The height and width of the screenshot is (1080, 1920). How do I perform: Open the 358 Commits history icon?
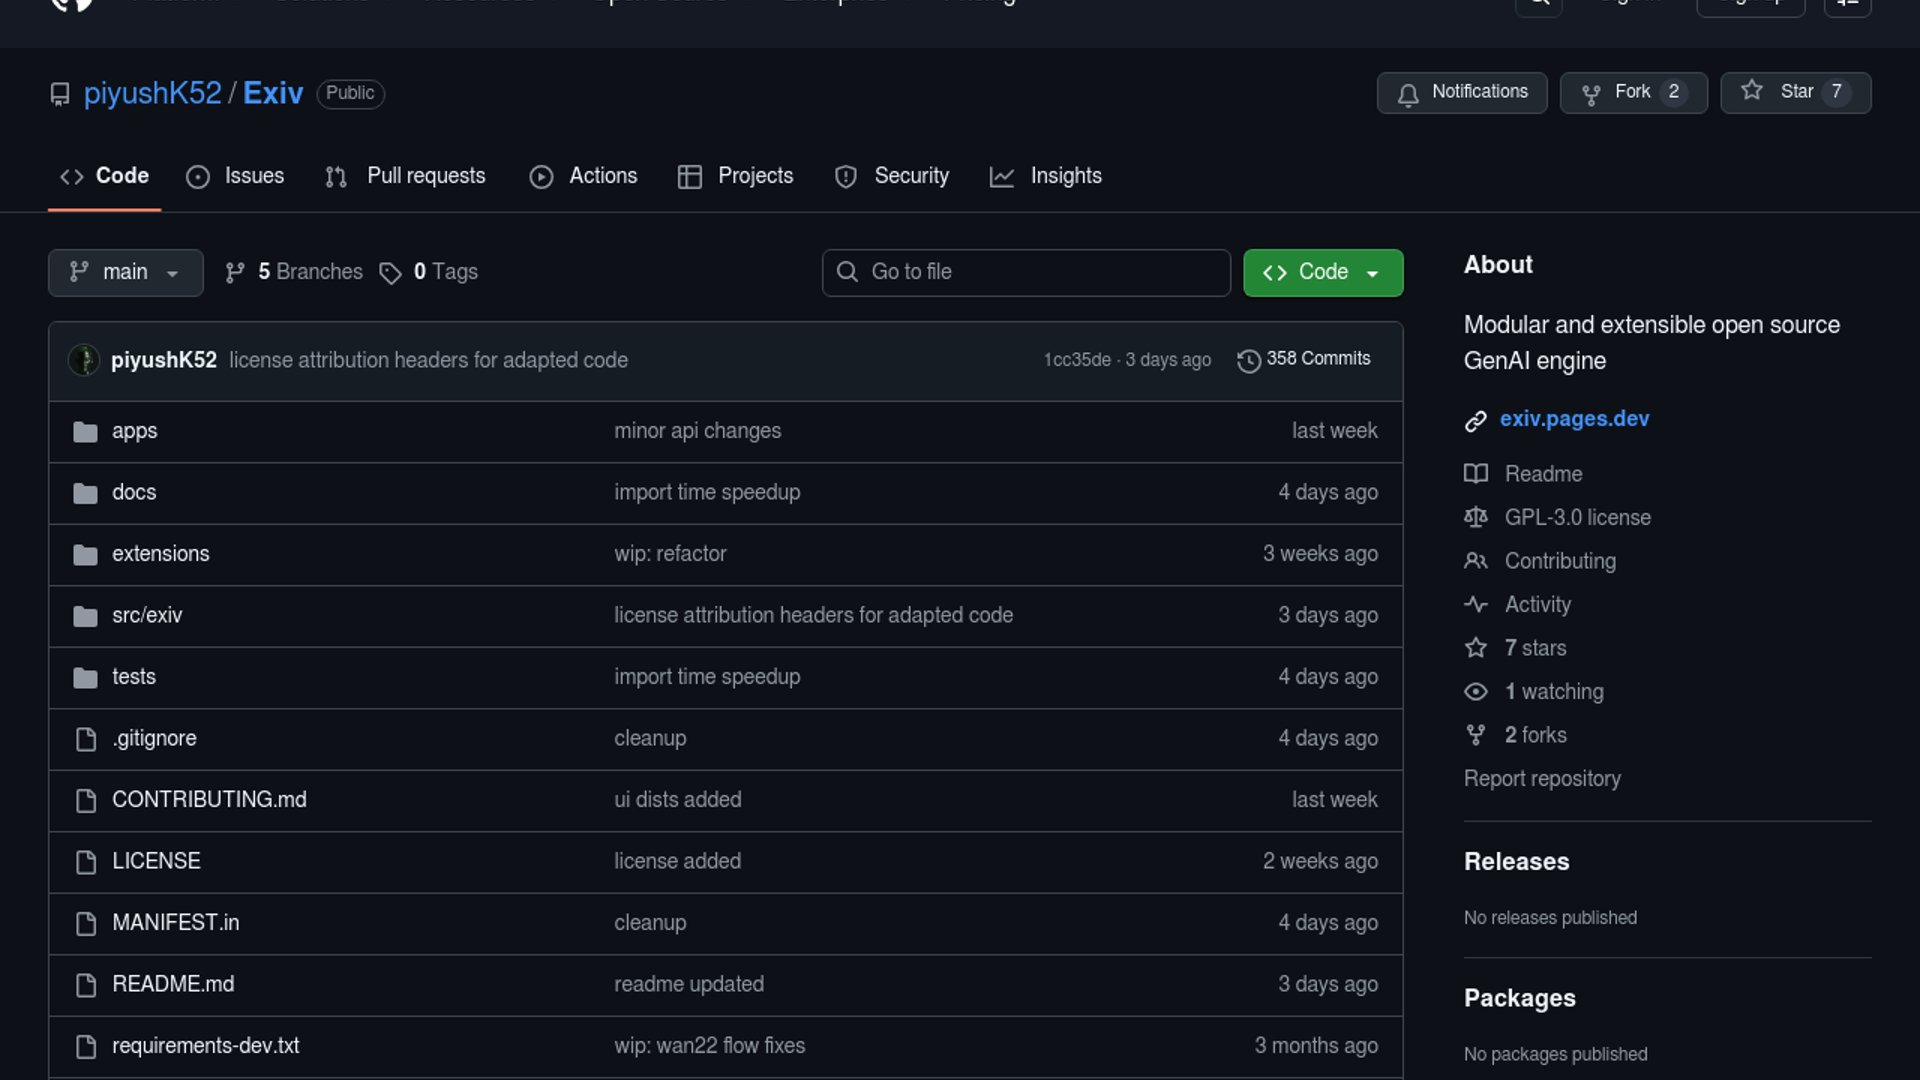click(1248, 360)
